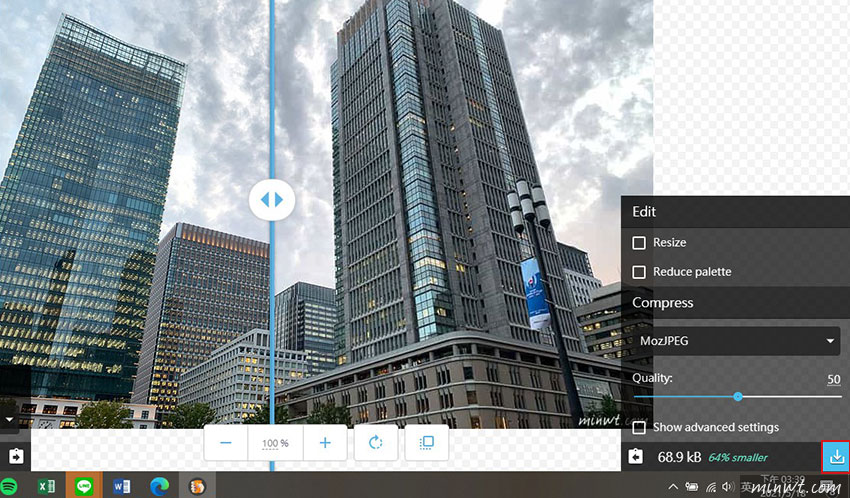The image size is (850, 498).
Task: Click the Compress section header
Action: click(735, 302)
